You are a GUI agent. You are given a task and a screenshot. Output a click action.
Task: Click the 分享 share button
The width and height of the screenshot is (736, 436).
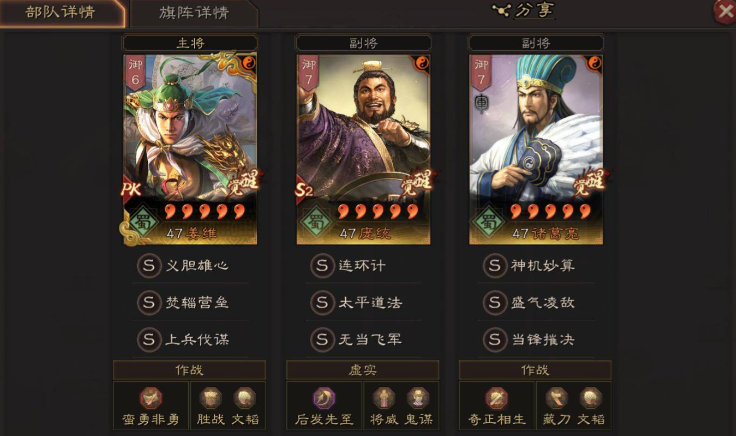pyautogui.click(x=523, y=10)
